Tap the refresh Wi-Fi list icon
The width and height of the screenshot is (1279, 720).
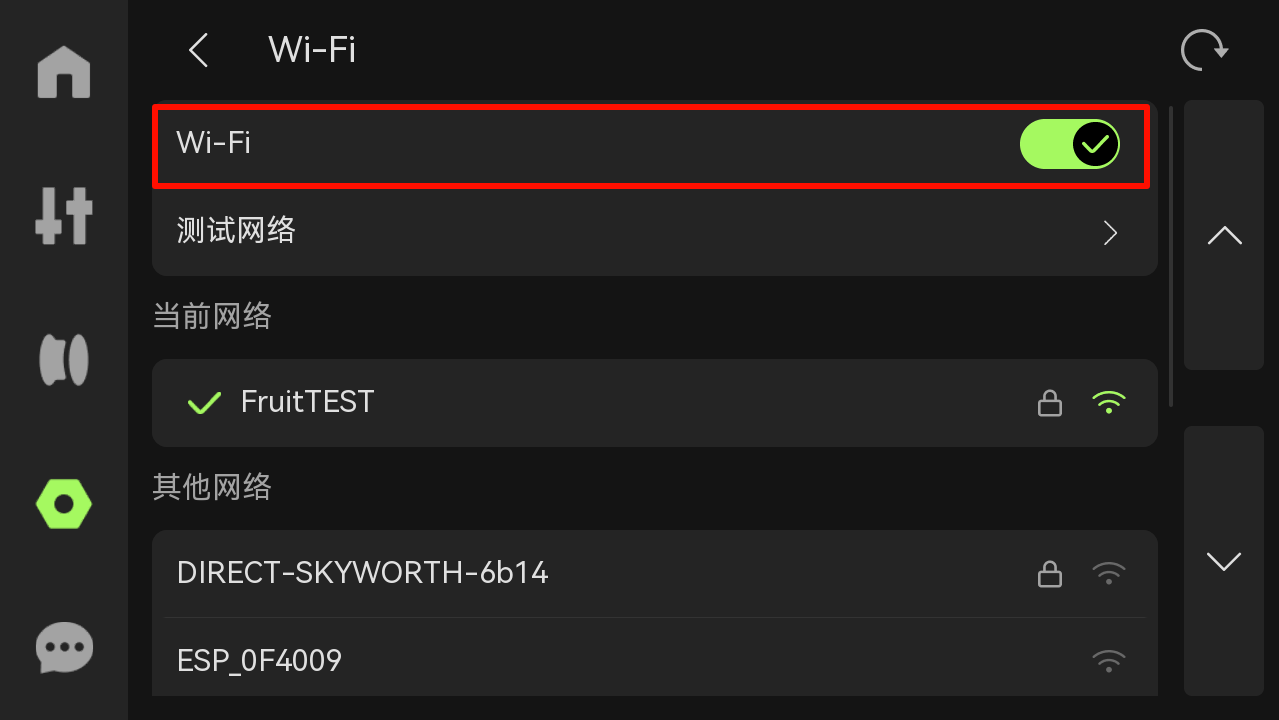1204,50
